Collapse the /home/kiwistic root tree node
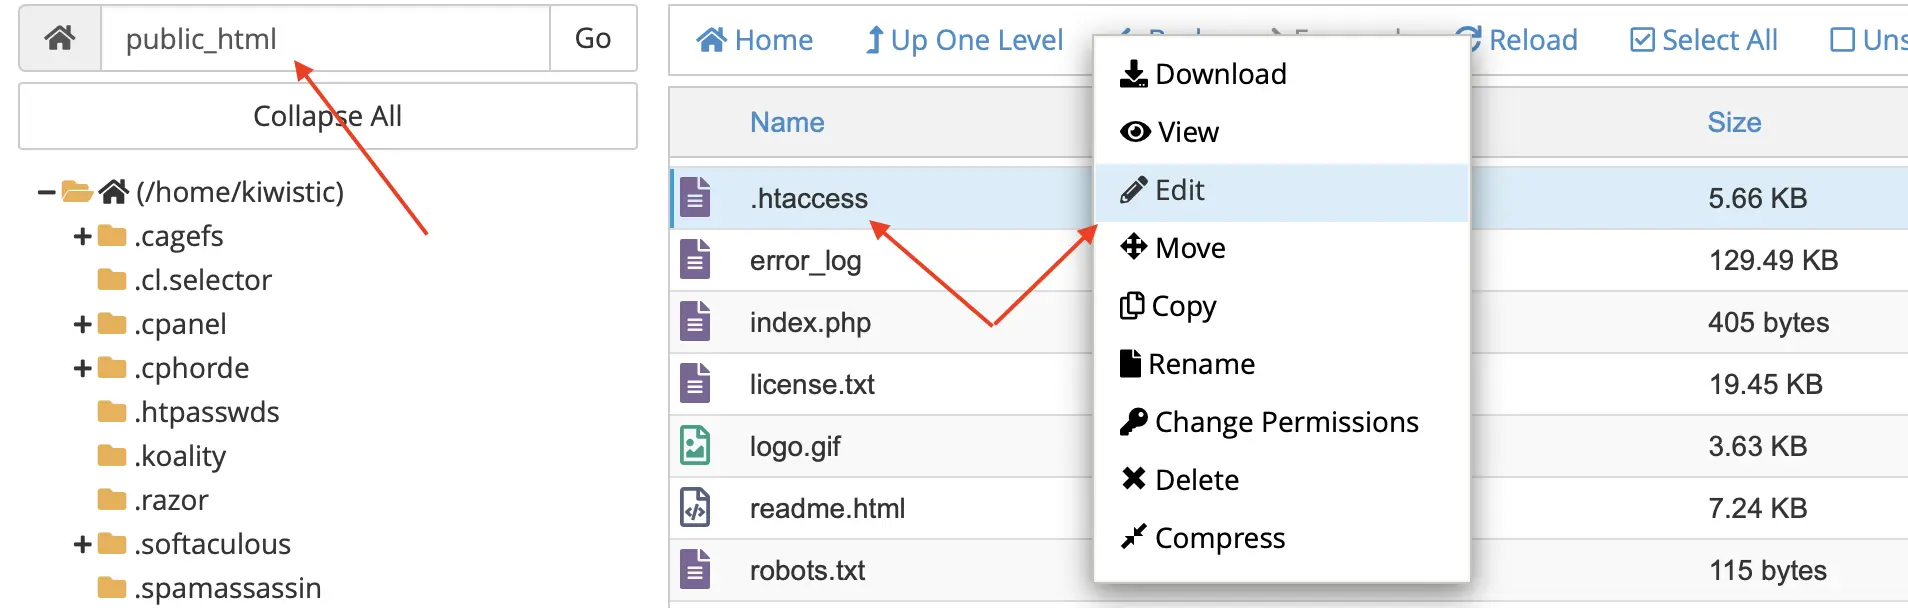1908x608 pixels. tap(46, 191)
